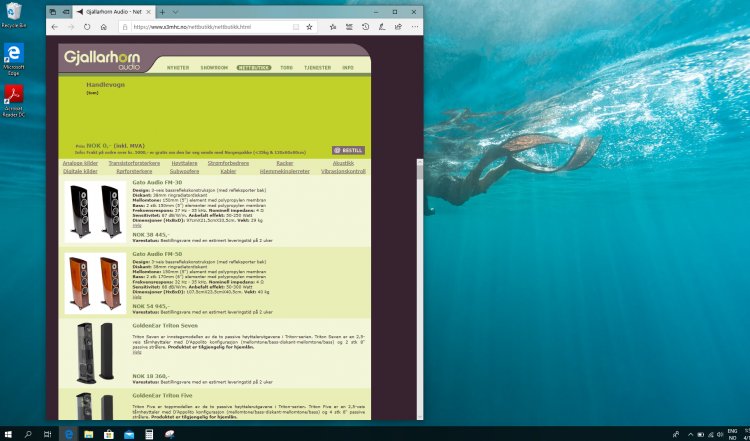Share this page icon in Edge toolbar
Viewport: 750px width, 441px height.
pos(398,27)
